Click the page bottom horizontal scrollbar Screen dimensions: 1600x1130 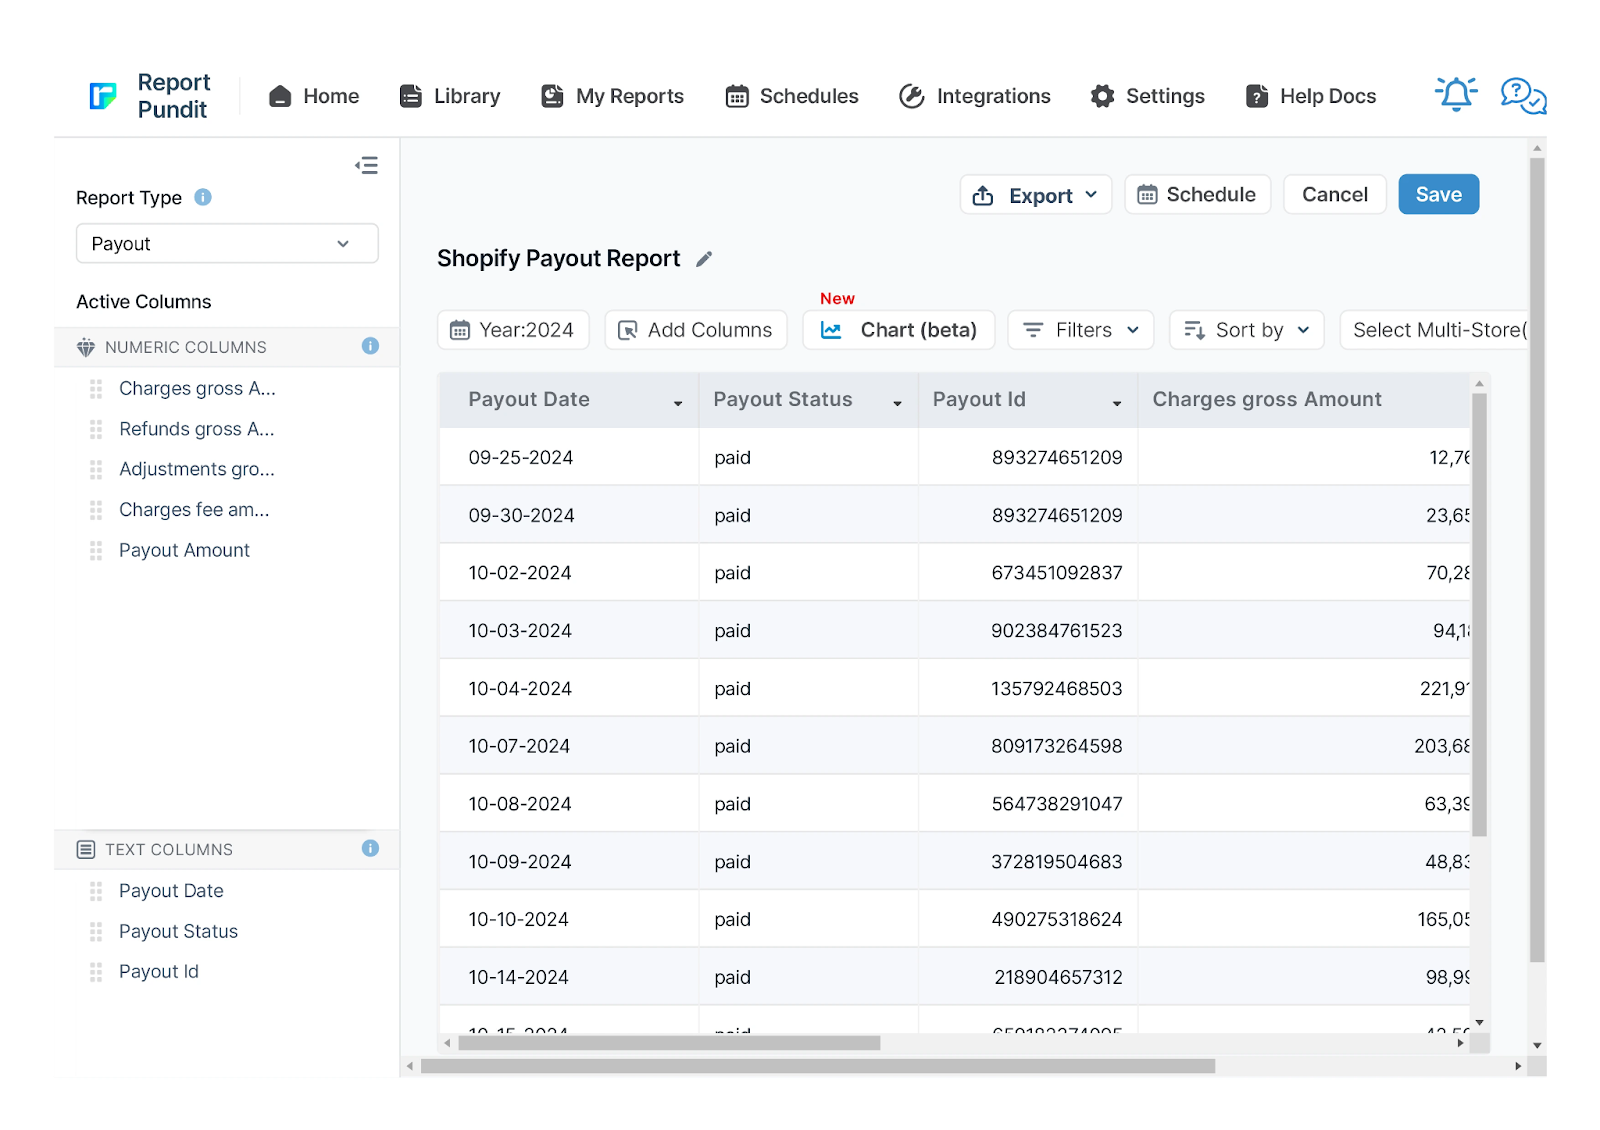818,1066
